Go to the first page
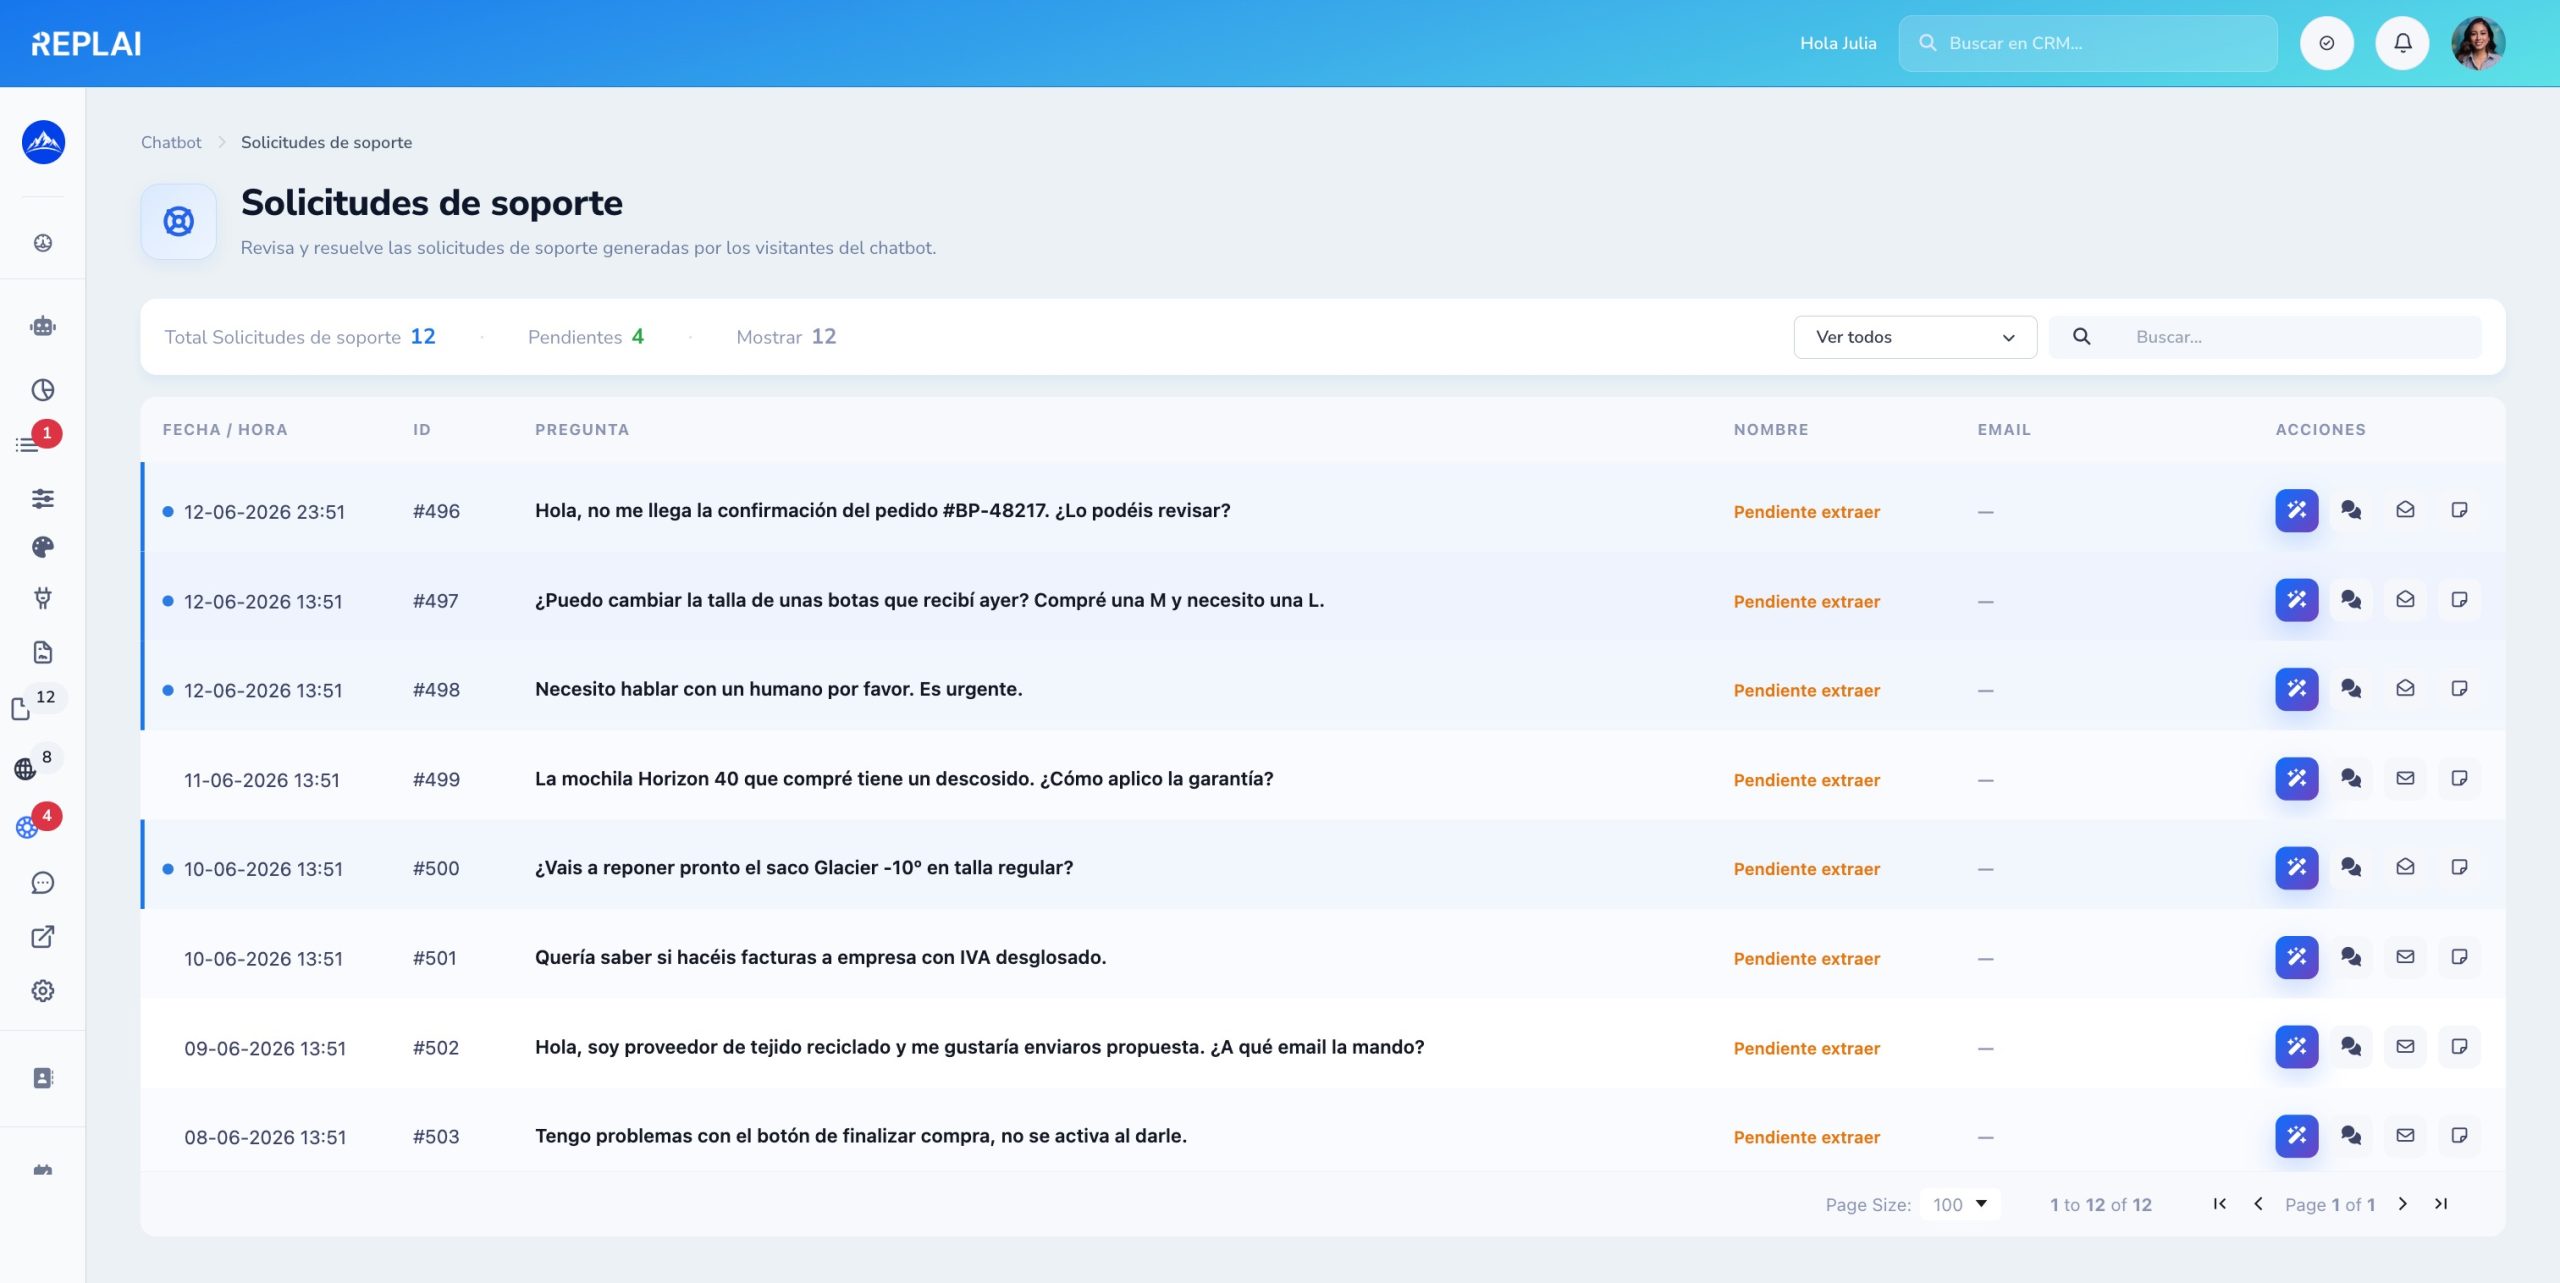The width and height of the screenshot is (2560, 1283). tap(2219, 1204)
